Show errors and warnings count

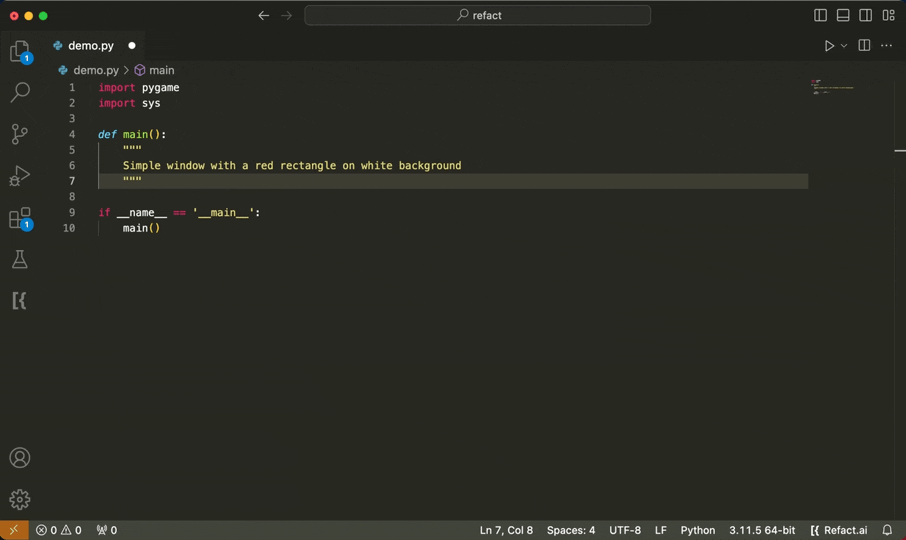point(58,530)
